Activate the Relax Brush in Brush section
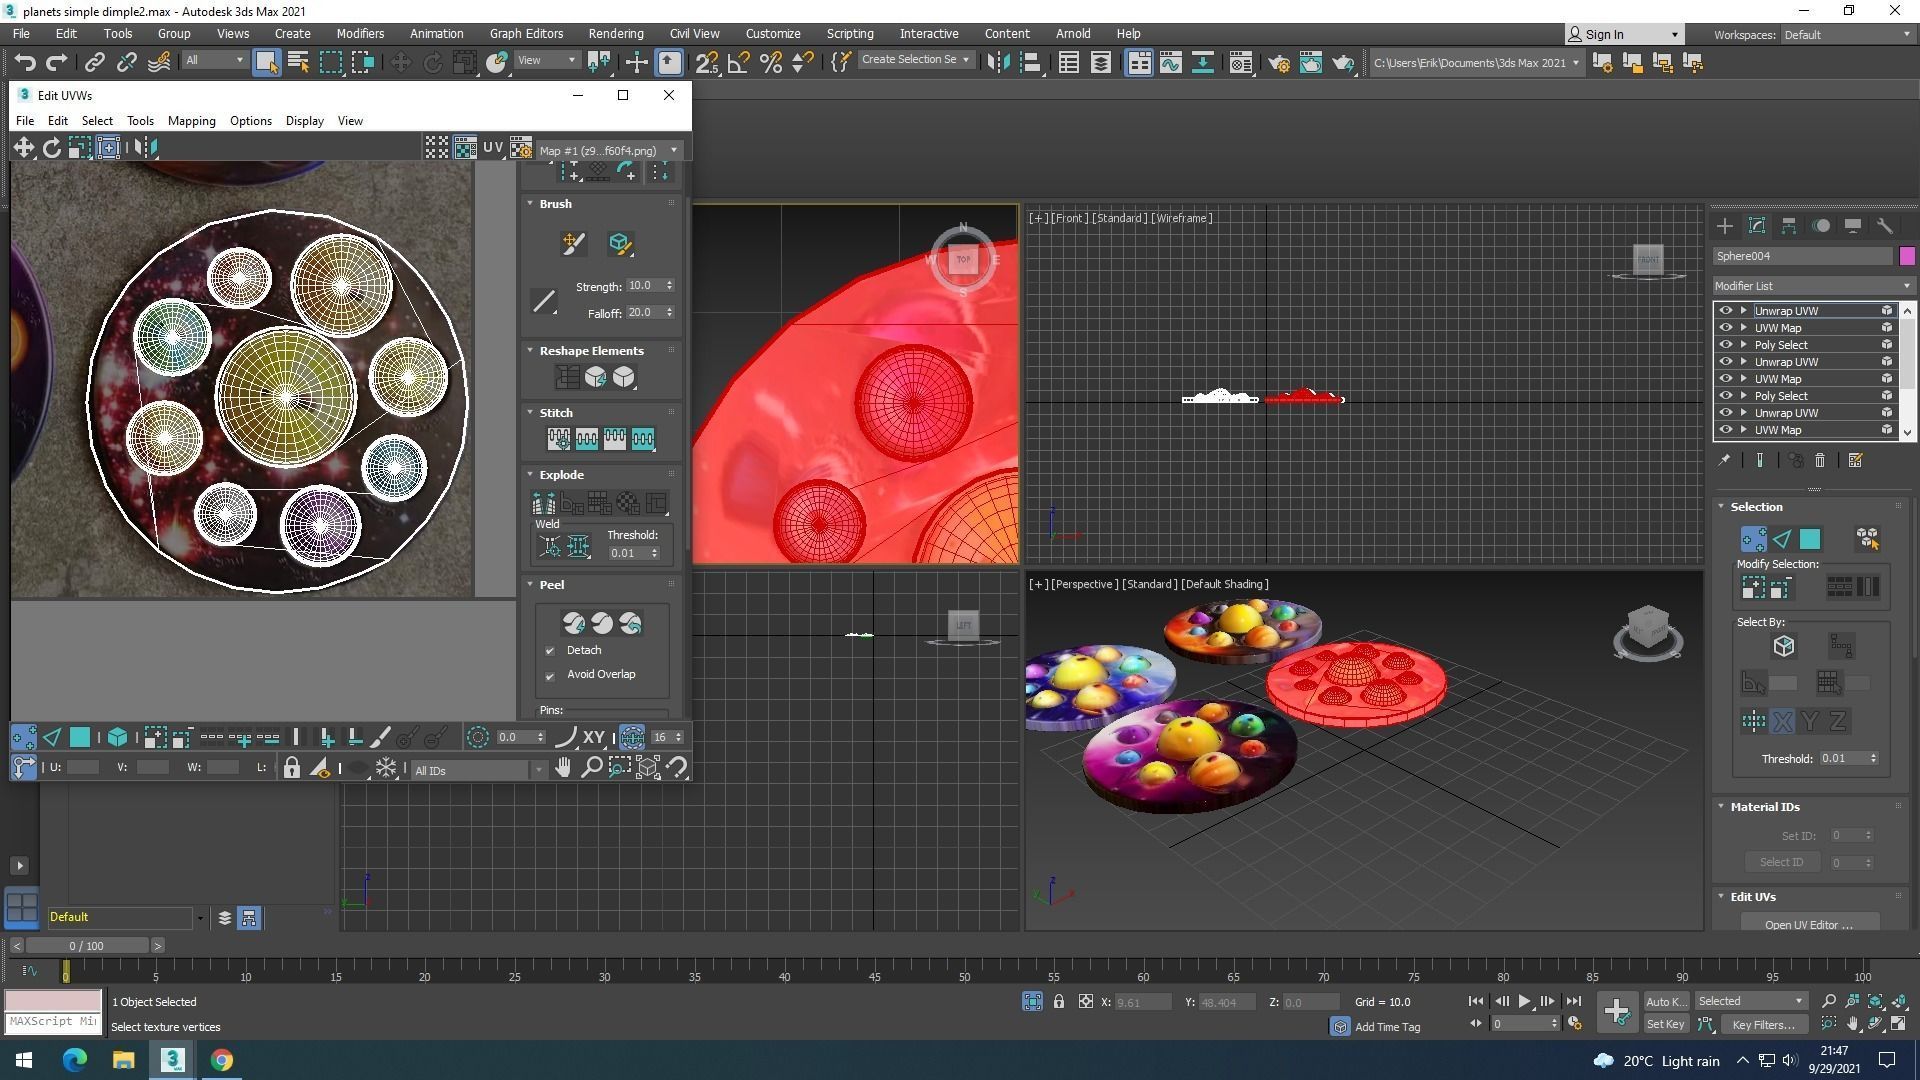Image resolution: width=1920 pixels, height=1080 pixels. 620,243
